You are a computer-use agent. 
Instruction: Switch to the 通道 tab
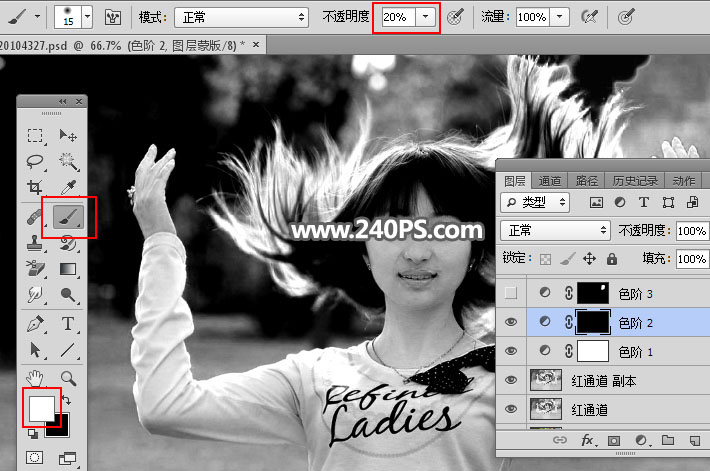(x=549, y=181)
